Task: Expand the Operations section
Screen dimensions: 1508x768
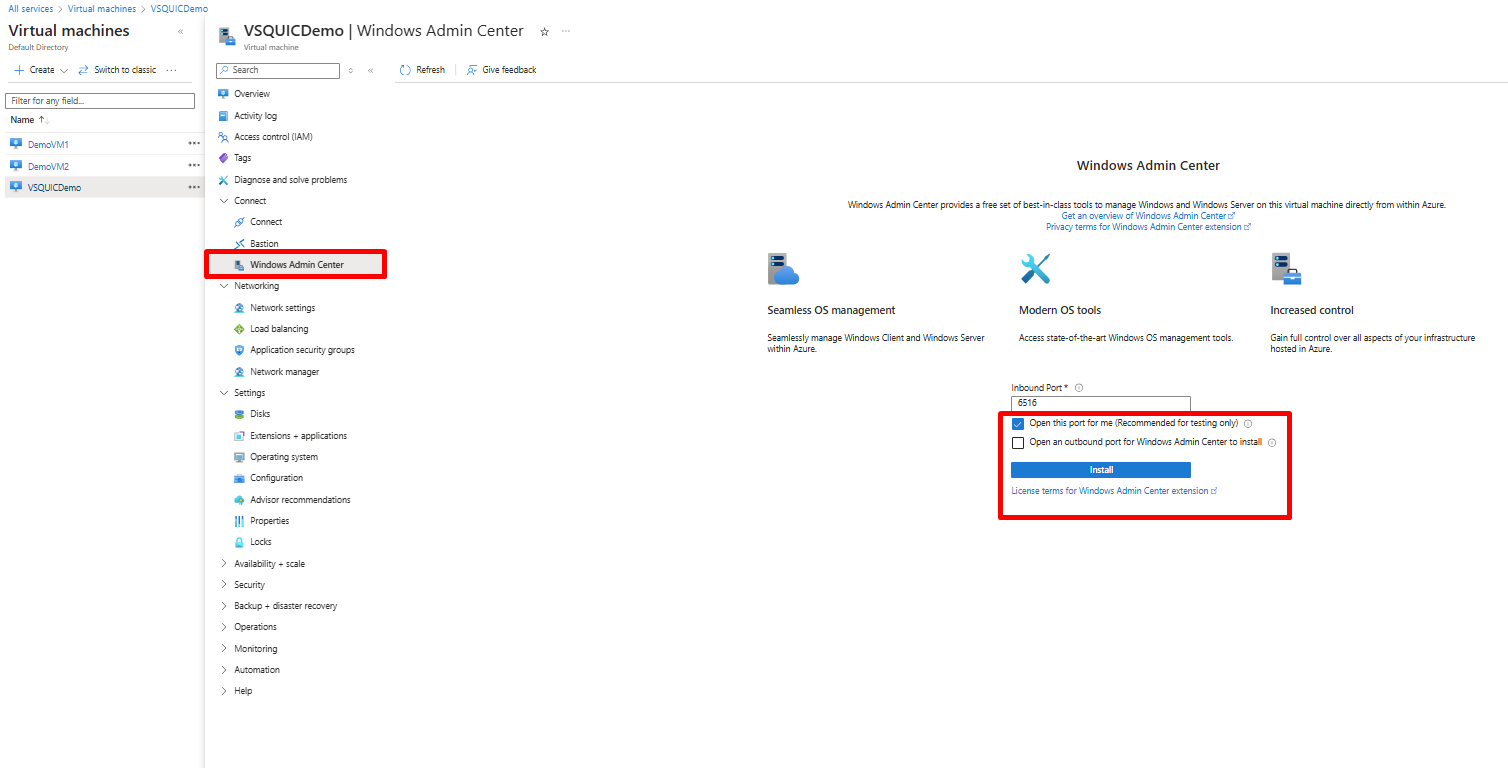Action: (223, 627)
